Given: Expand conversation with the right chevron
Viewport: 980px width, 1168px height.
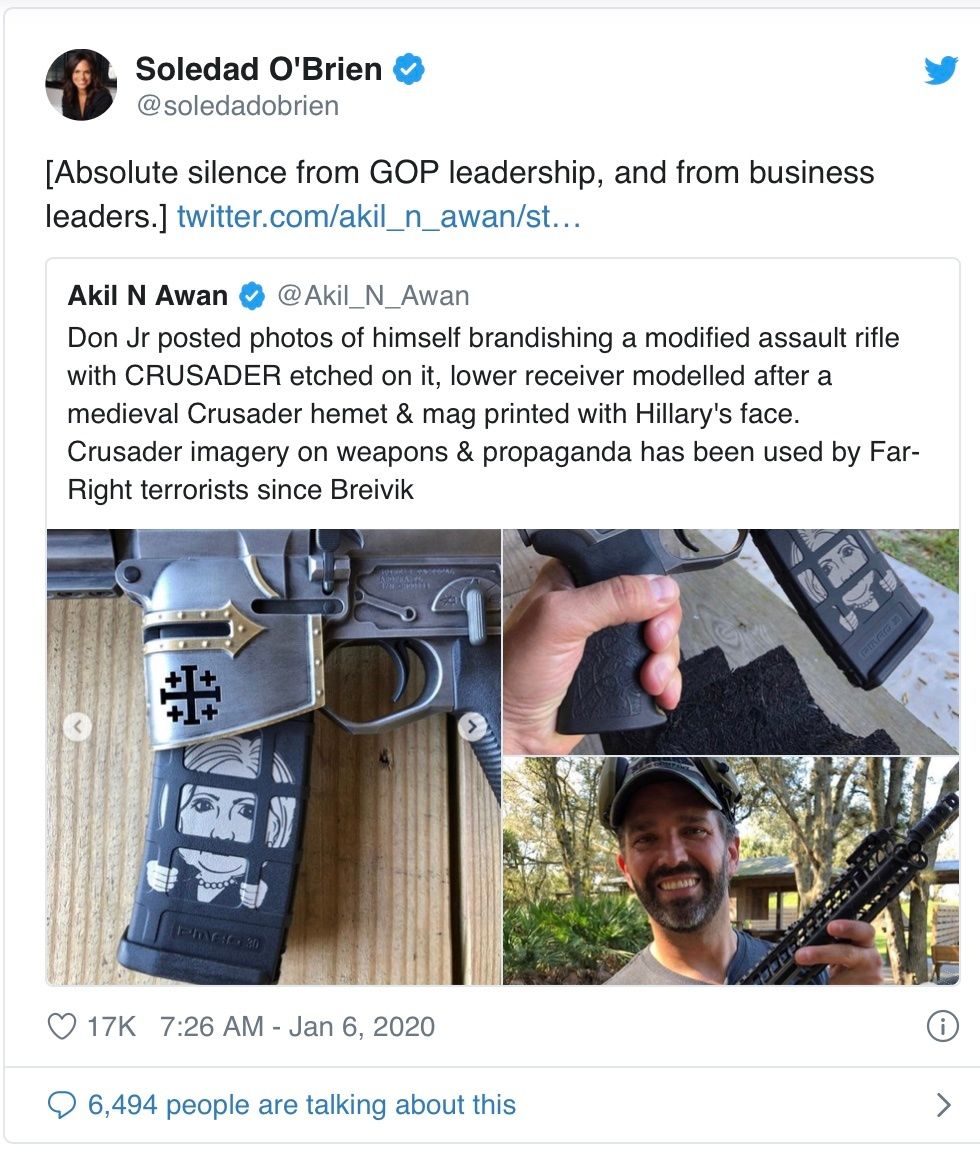Looking at the screenshot, I should pyautogui.click(x=942, y=1105).
